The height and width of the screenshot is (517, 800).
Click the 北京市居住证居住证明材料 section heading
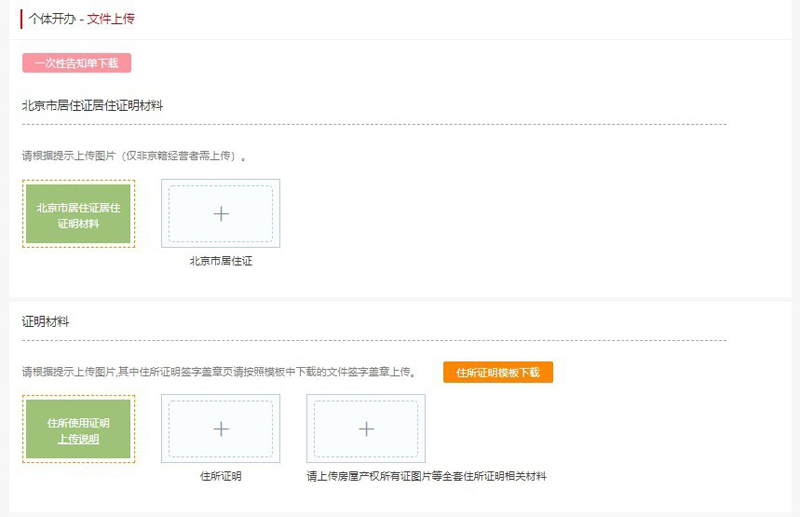tap(92, 105)
